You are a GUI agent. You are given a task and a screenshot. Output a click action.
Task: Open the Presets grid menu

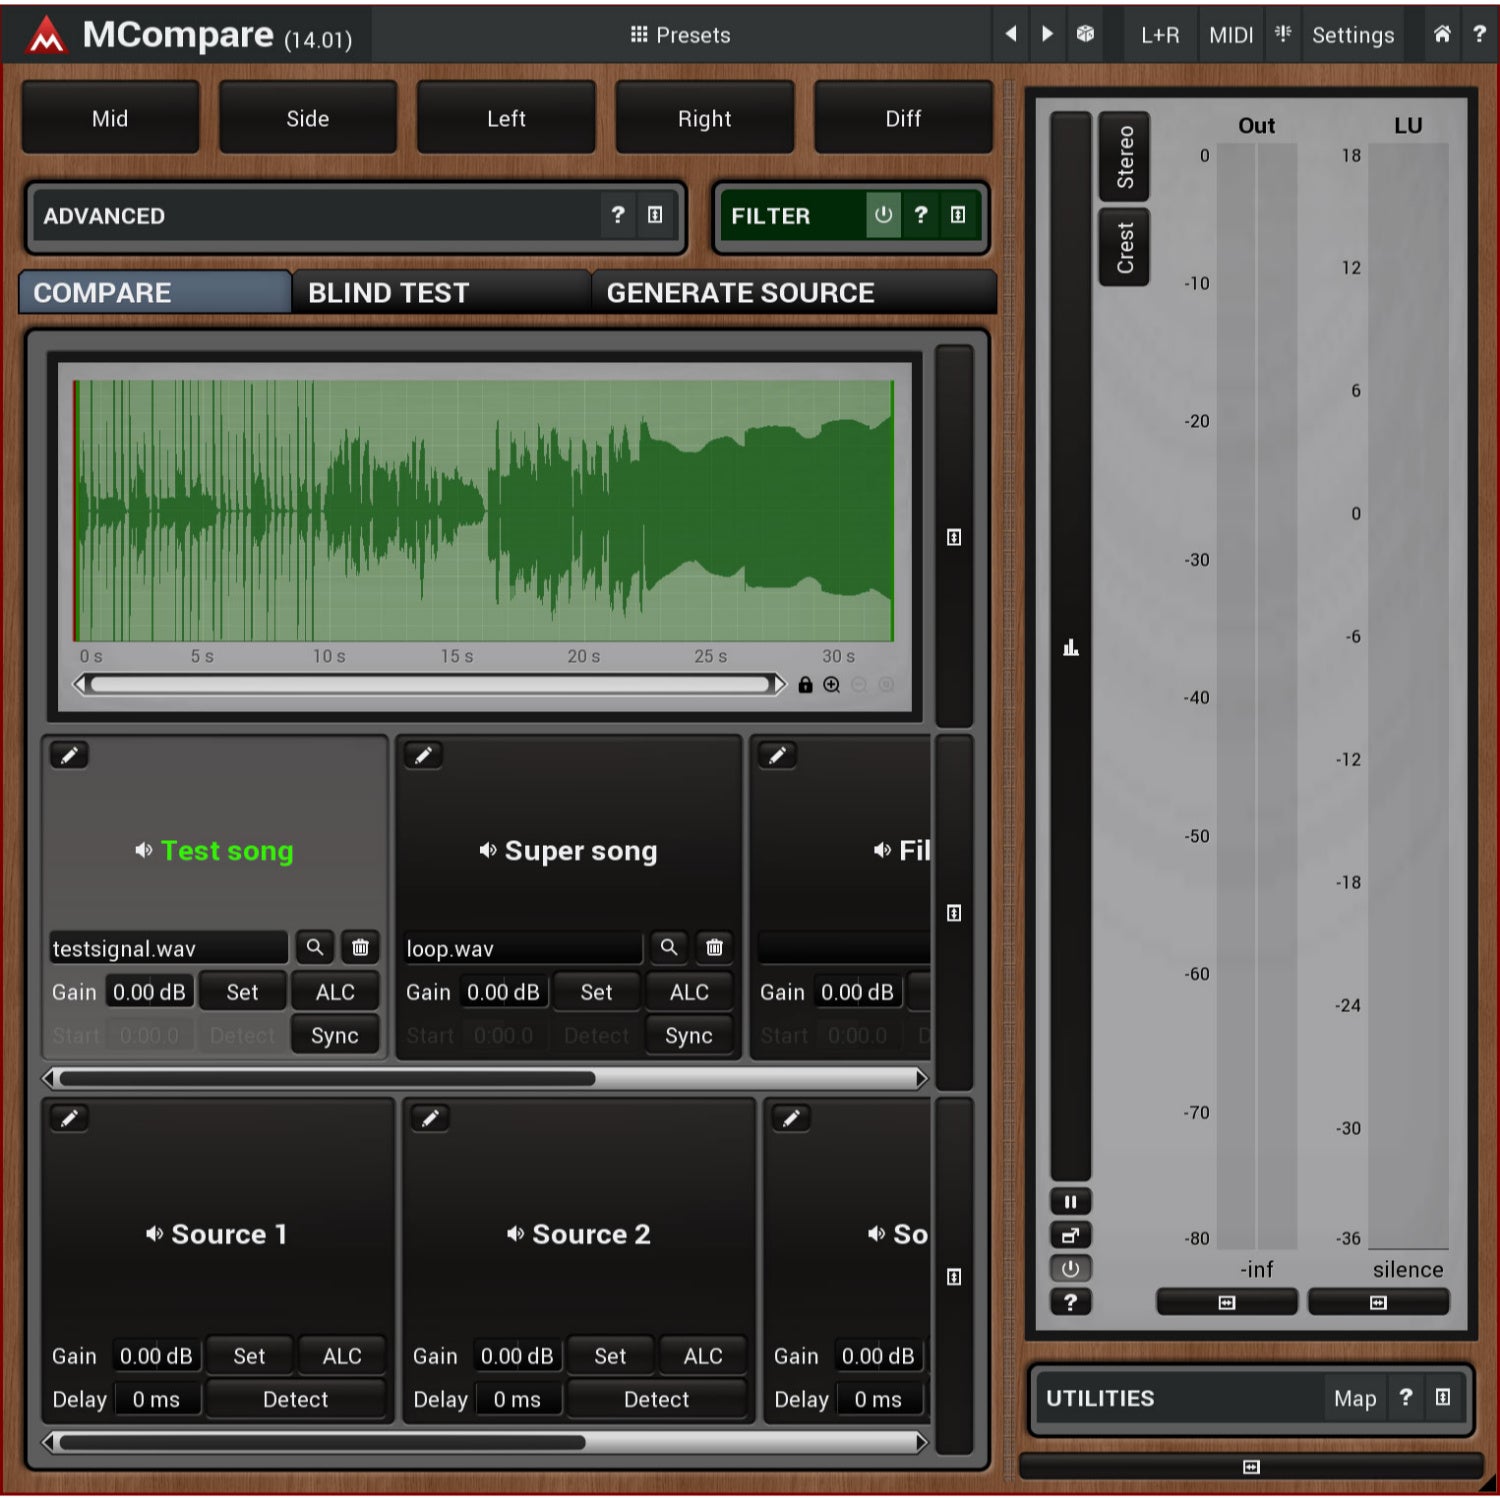680,35
